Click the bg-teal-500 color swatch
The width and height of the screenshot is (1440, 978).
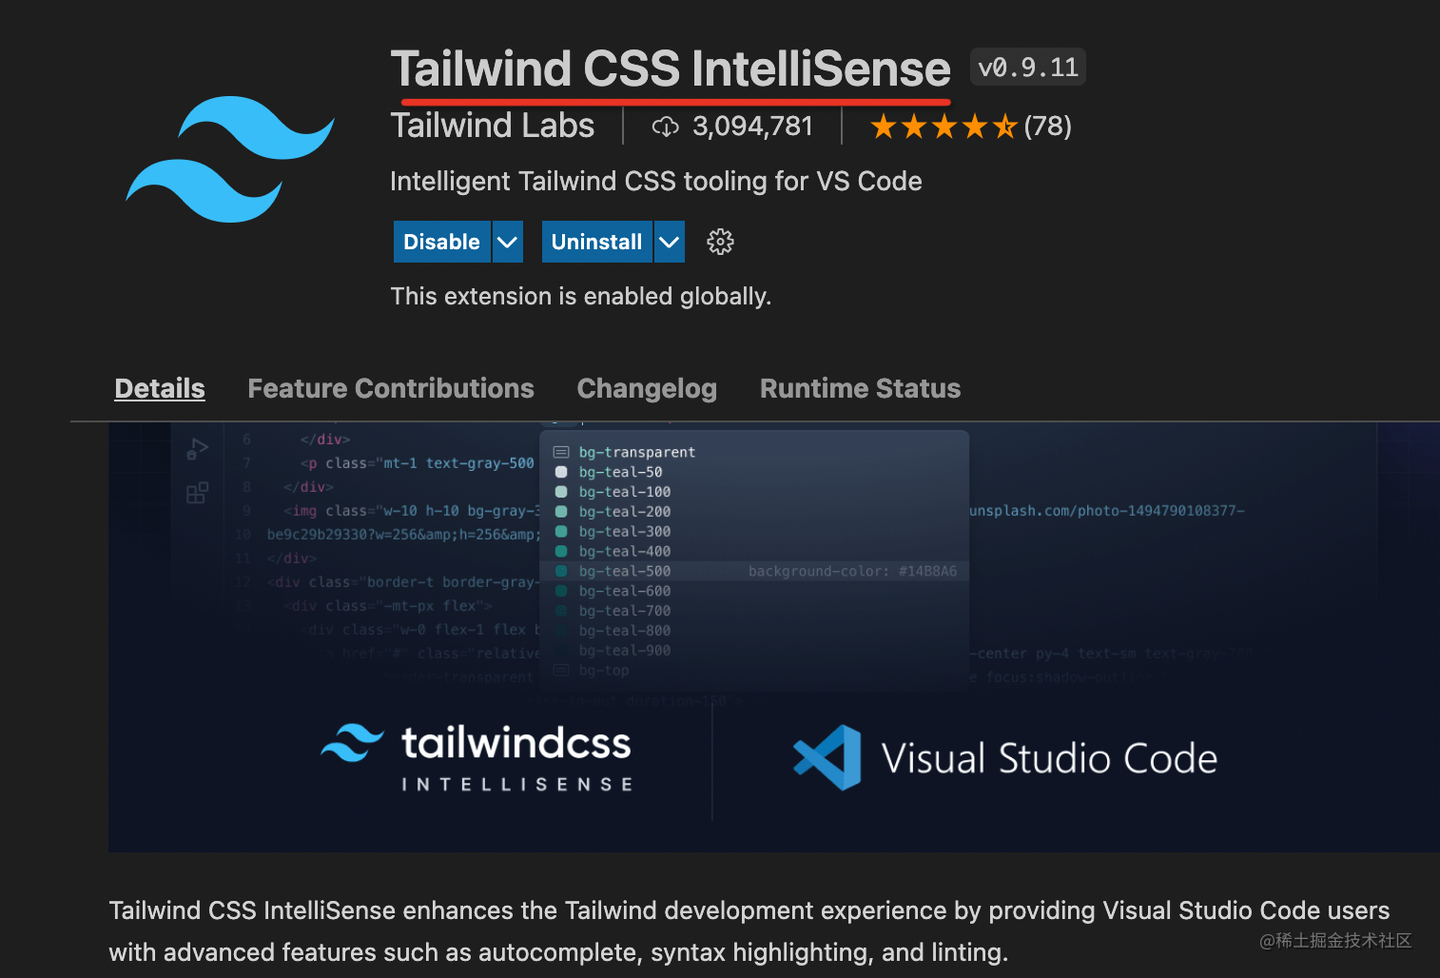pyautogui.click(x=561, y=571)
